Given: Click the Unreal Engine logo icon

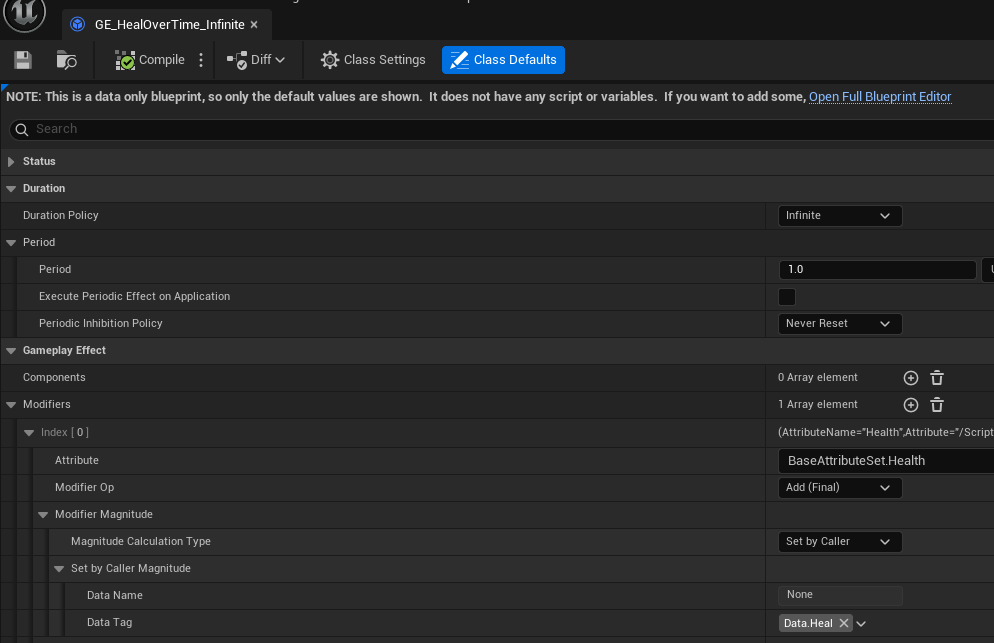Looking at the screenshot, I should click(x=24, y=13).
